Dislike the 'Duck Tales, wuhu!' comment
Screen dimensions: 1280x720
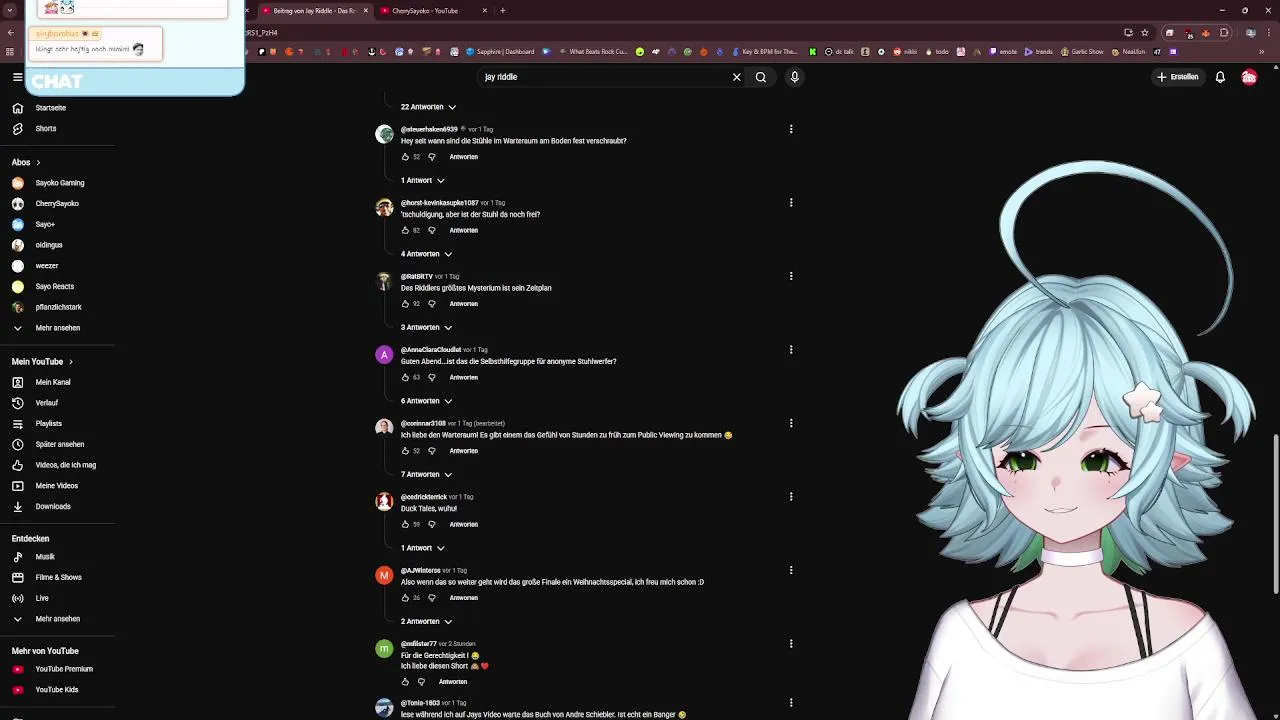point(432,525)
